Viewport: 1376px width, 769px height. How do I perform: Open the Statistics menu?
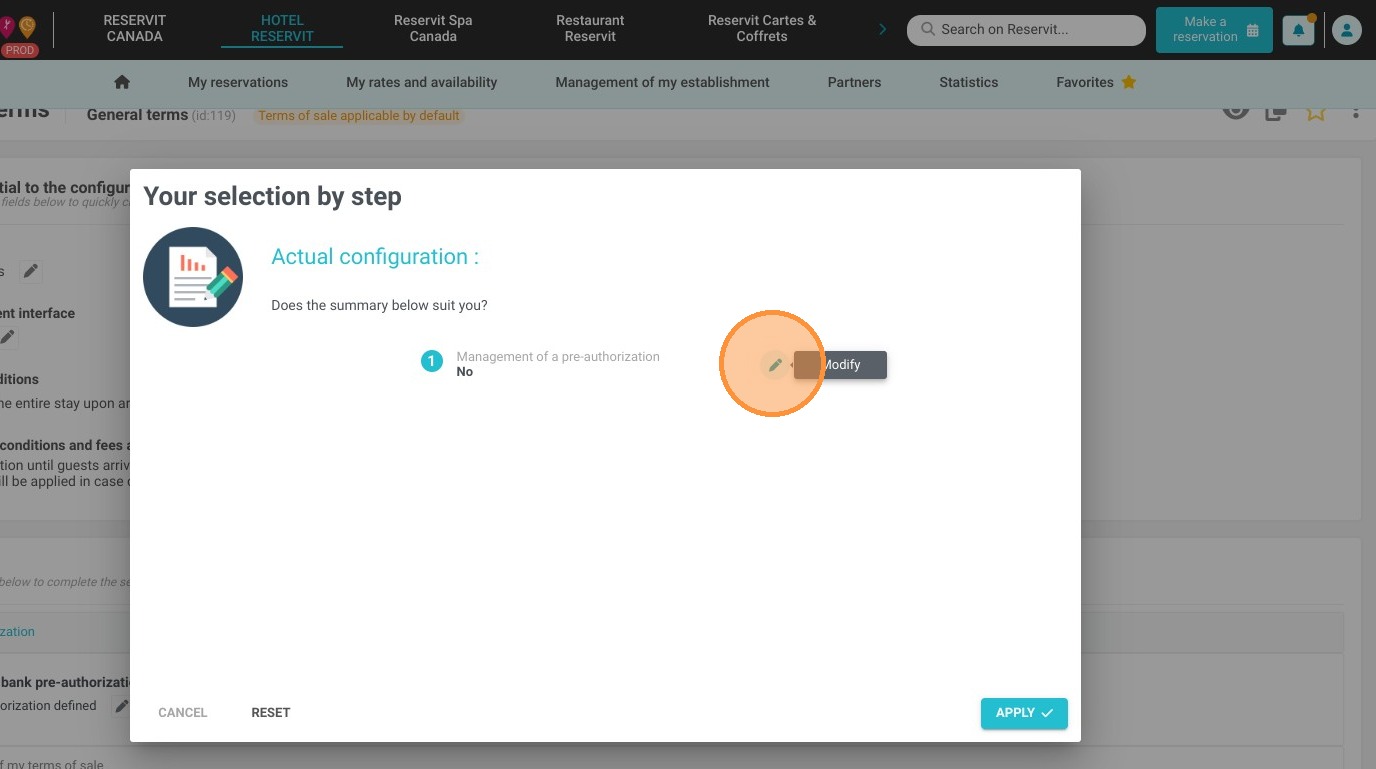[968, 82]
